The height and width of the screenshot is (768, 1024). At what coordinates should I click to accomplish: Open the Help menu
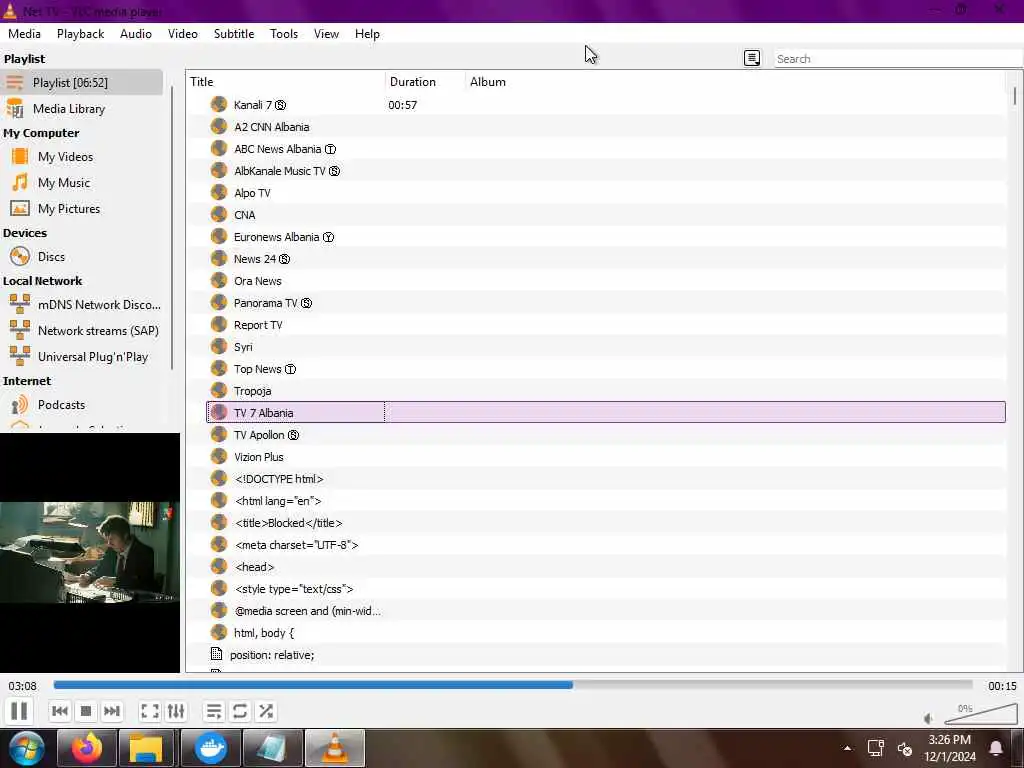[367, 34]
